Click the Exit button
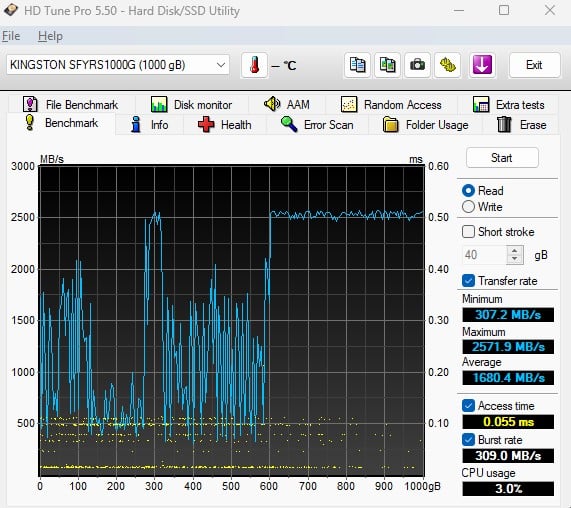571x508 pixels. 534,65
